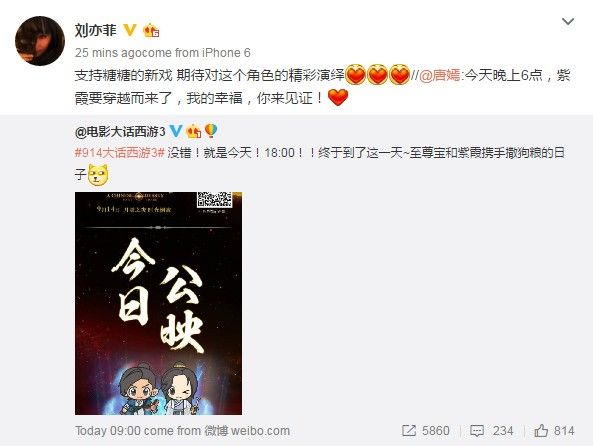This screenshot has width=593, height=446.
Task: Click the doge emoji after 子
Action: [x=98, y=174]
